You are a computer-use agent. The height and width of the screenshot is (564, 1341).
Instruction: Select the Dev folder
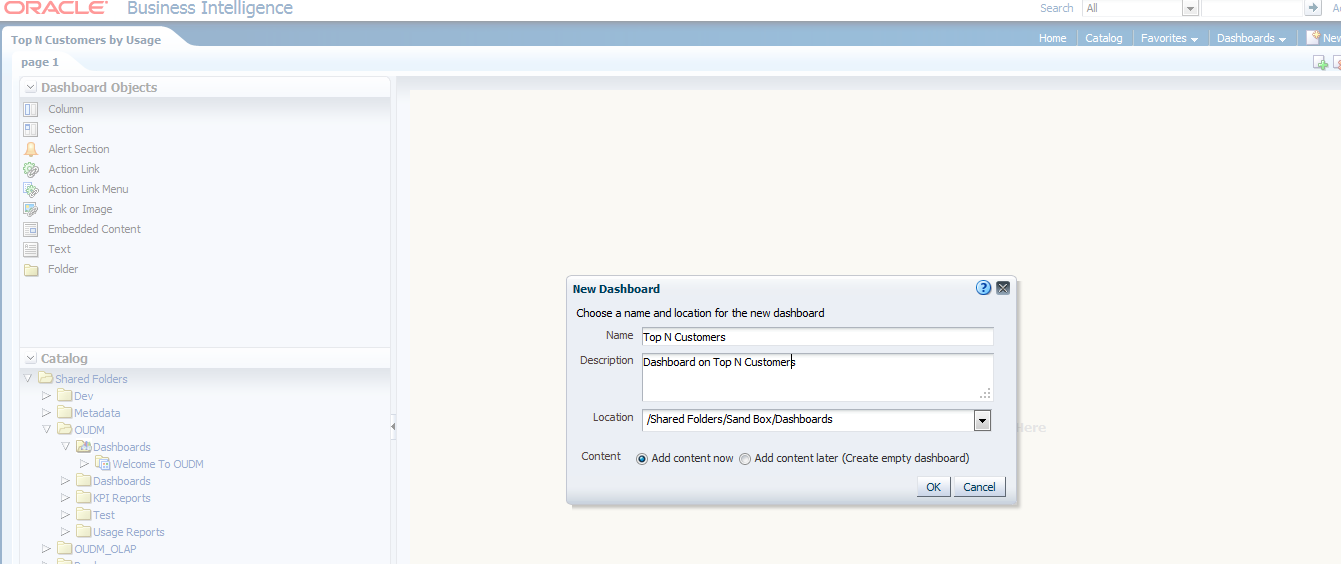[84, 396]
